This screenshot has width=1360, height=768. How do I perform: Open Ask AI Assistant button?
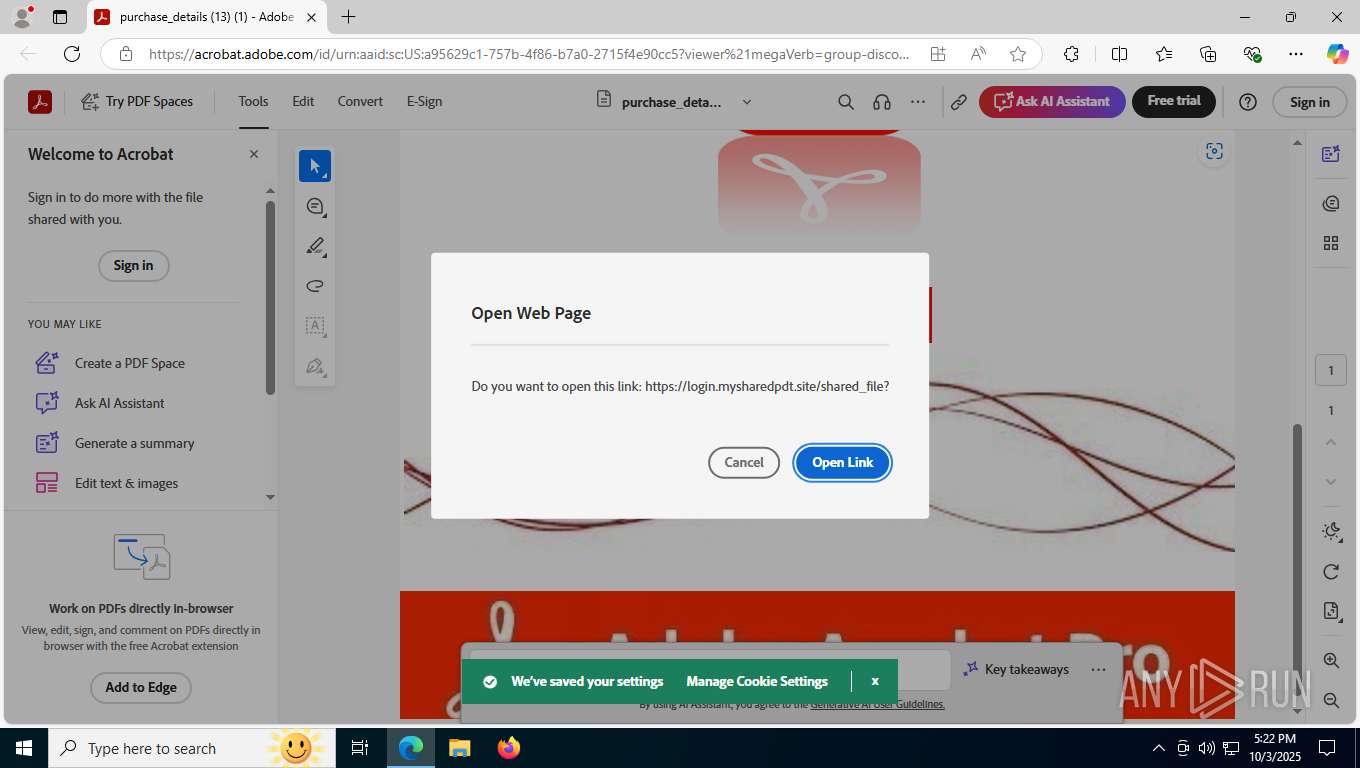coord(1052,101)
